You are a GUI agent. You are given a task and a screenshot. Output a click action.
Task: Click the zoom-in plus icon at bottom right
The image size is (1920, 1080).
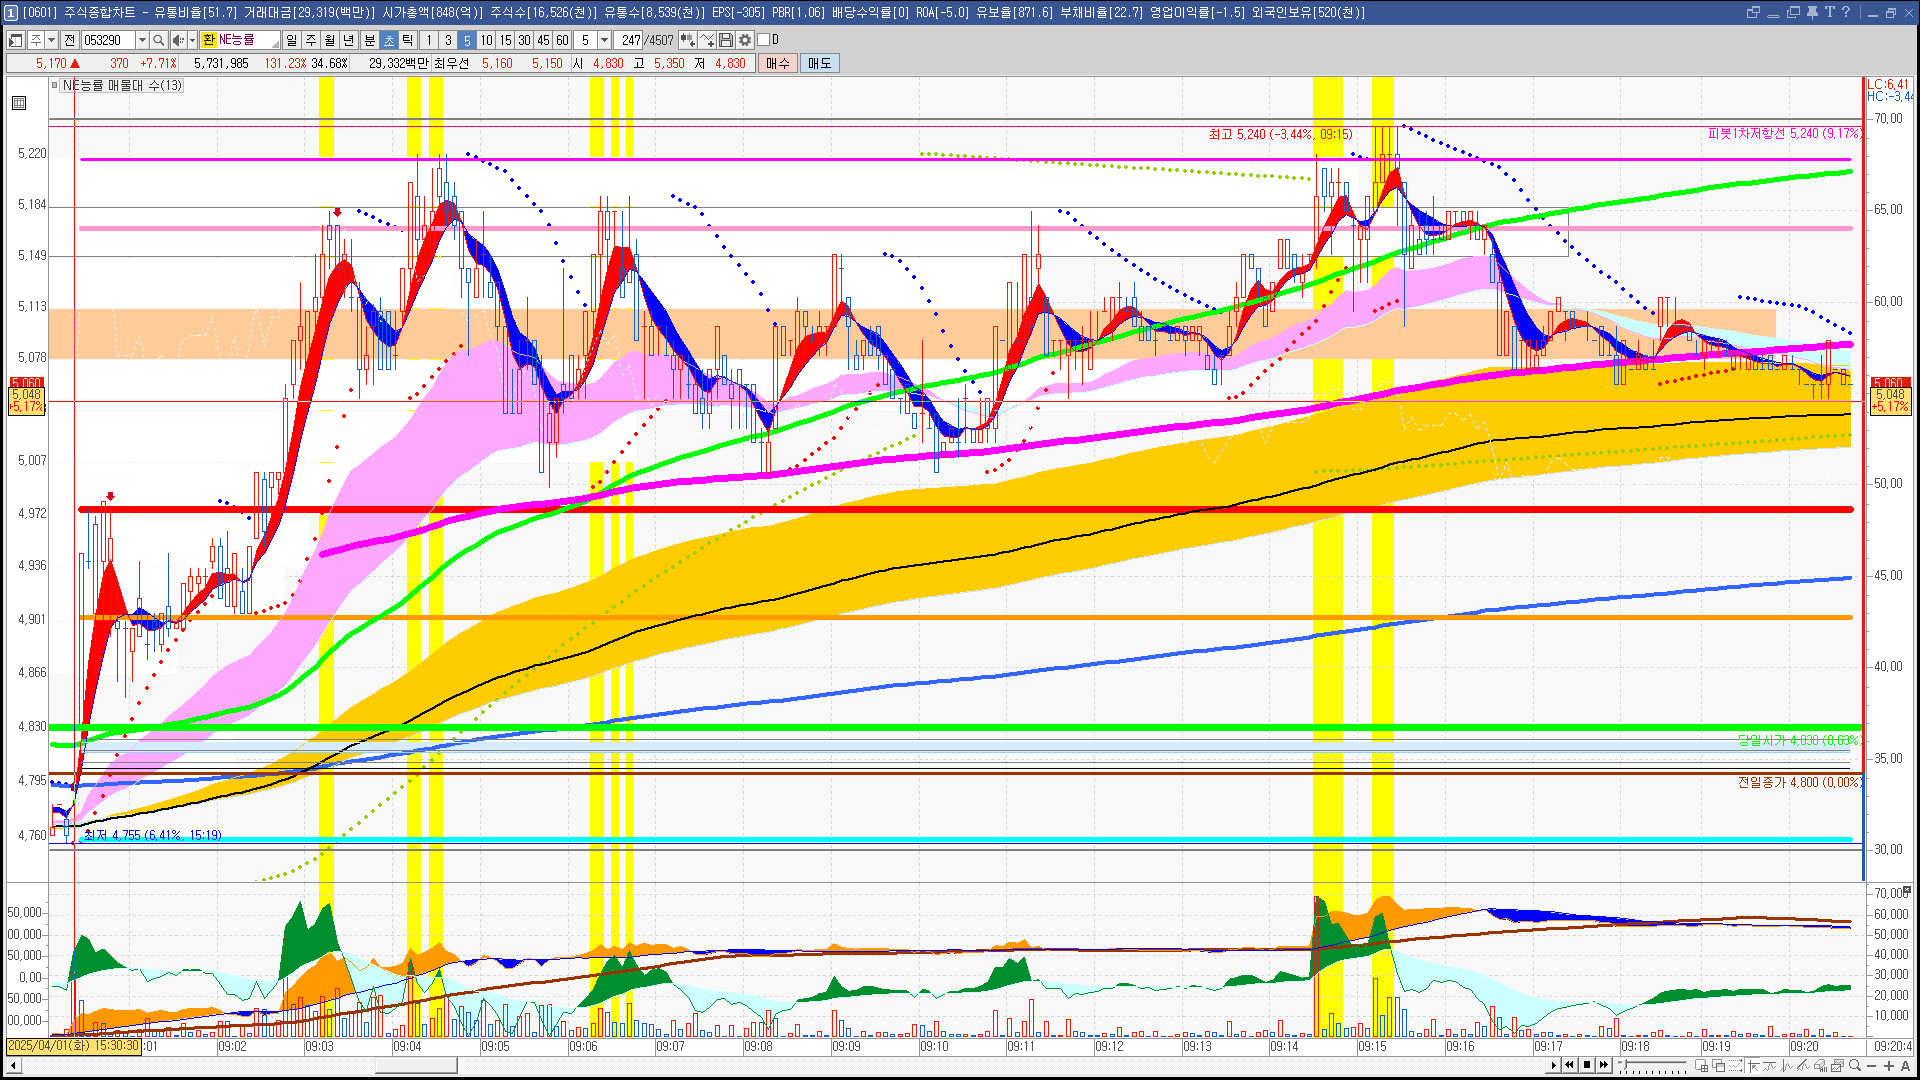point(1889,1065)
